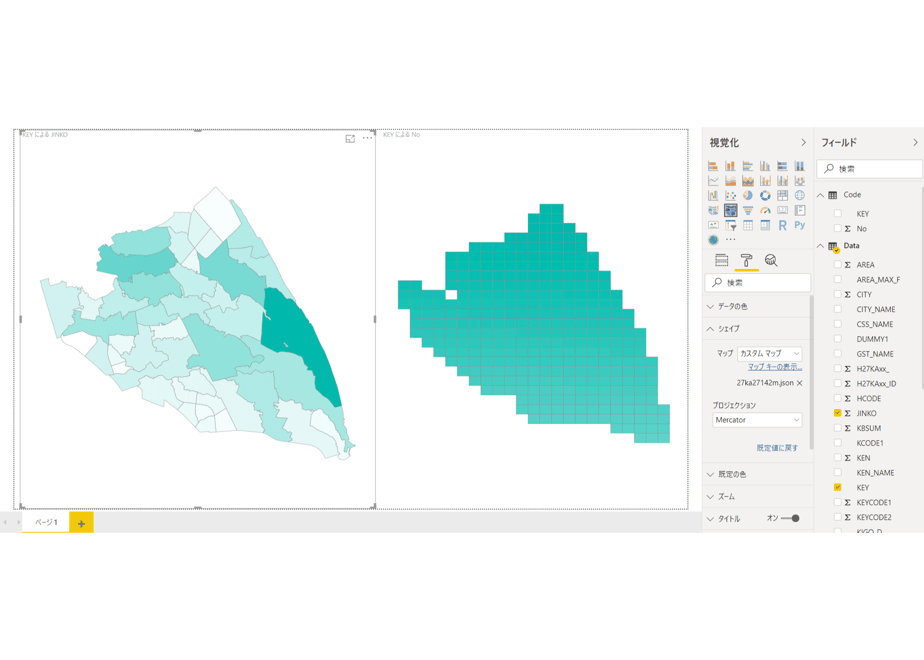Click focus mode icon on JINKO map
924x660 pixels.
pyautogui.click(x=350, y=138)
